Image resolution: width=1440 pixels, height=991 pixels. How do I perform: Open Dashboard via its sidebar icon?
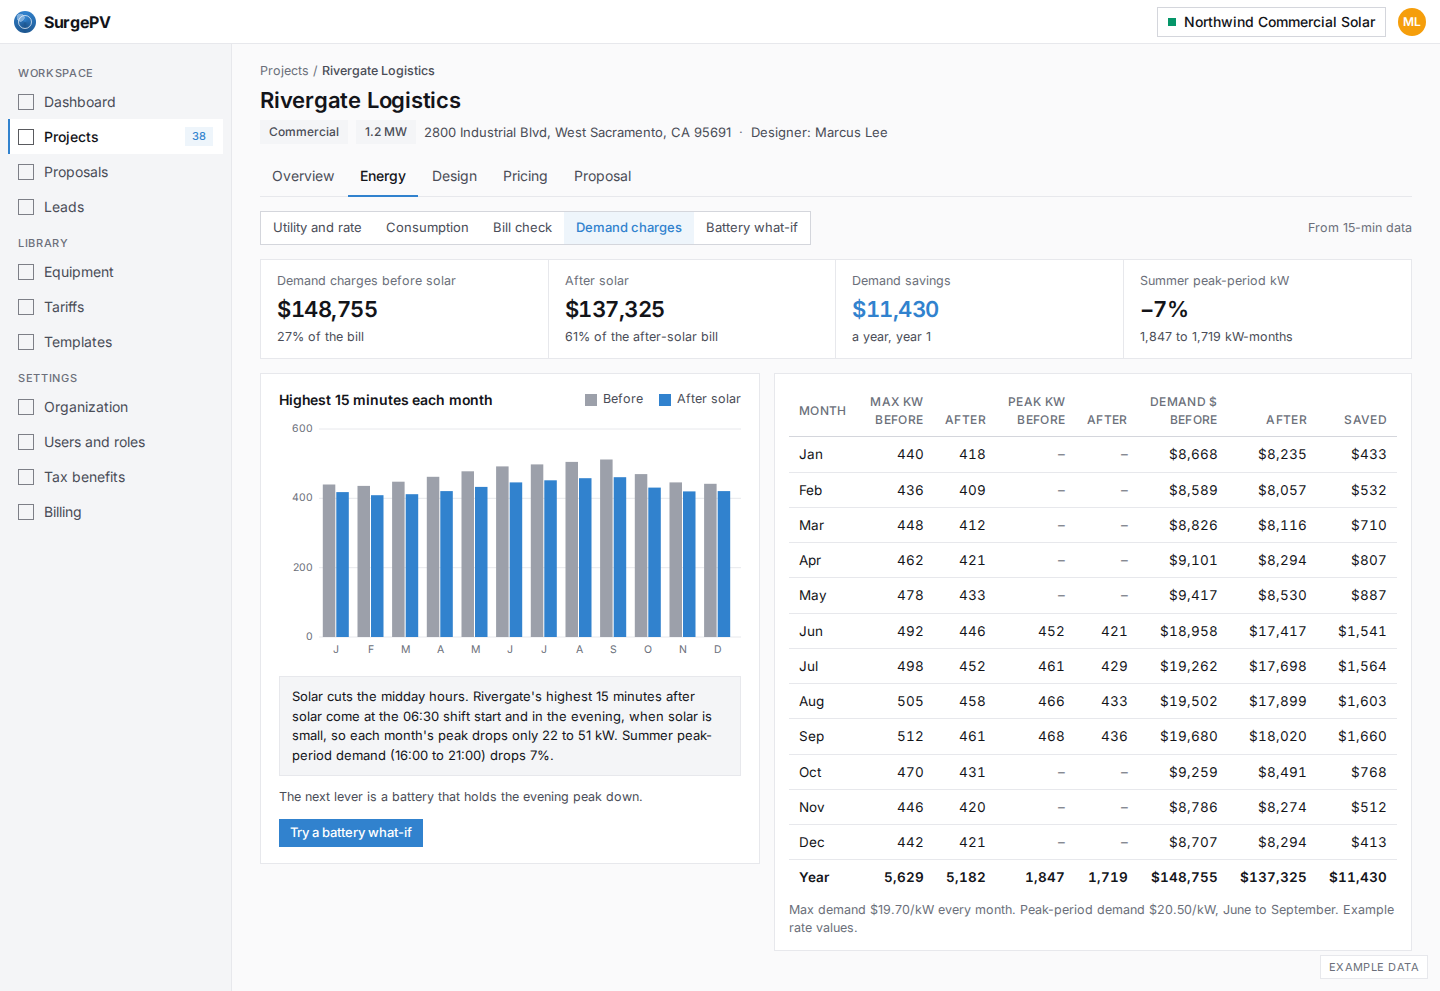26,102
